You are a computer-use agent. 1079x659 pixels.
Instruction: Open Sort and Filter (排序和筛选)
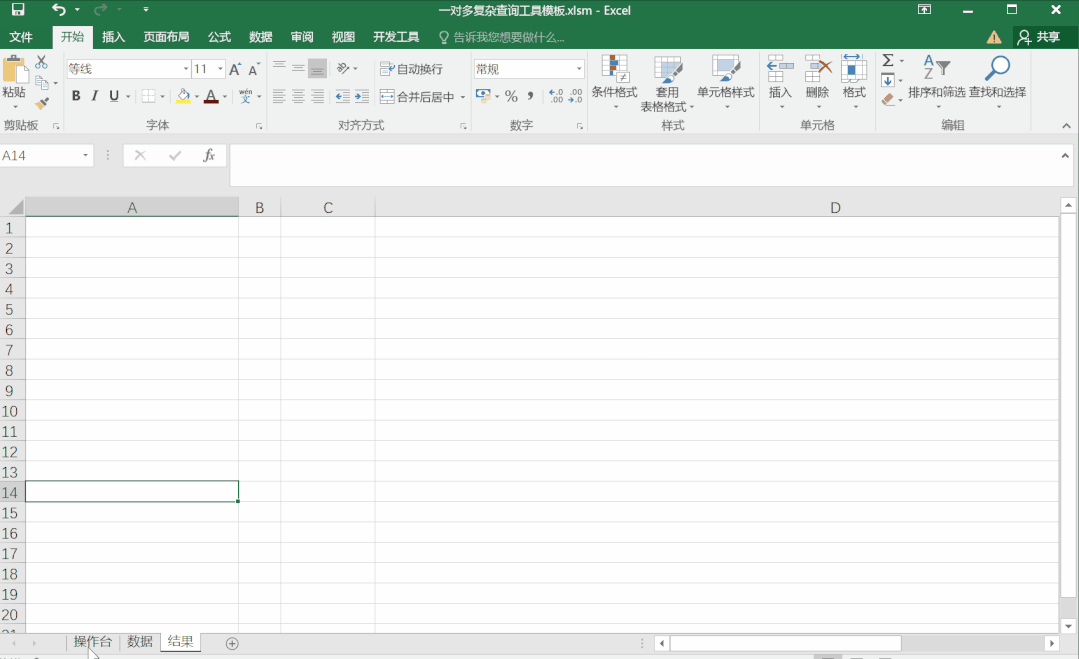click(937, 81)
